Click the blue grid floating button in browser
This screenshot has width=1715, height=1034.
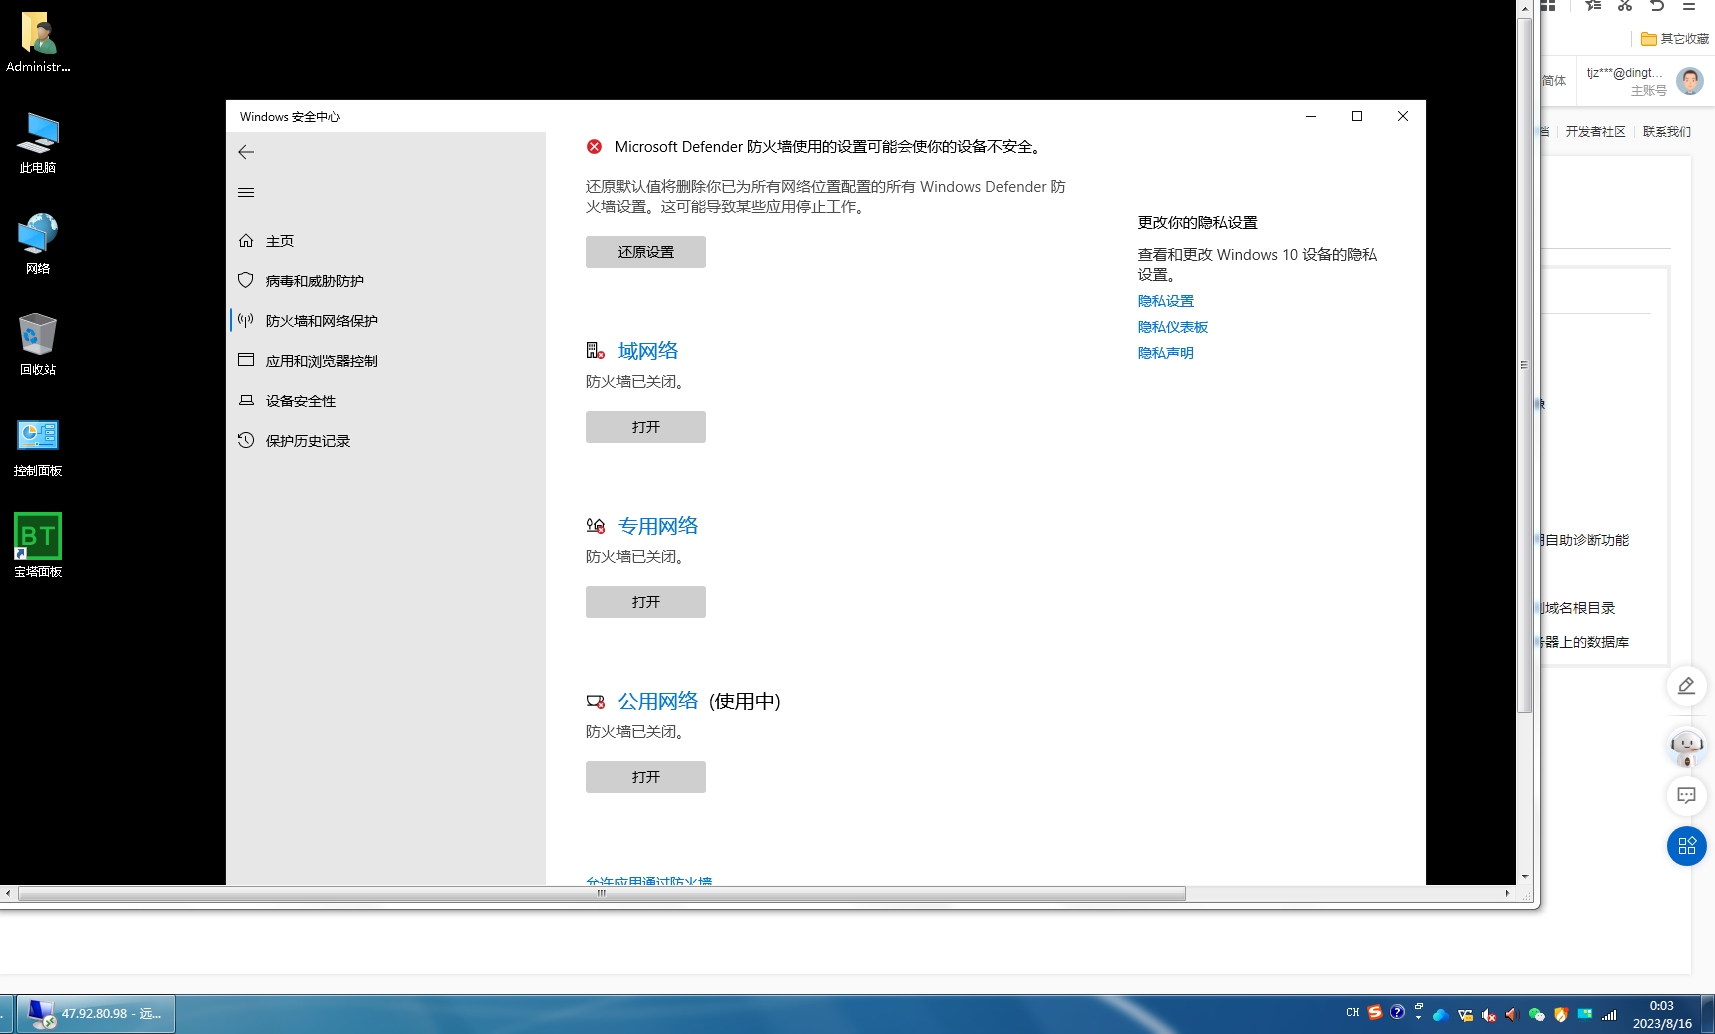point(1686,846)
